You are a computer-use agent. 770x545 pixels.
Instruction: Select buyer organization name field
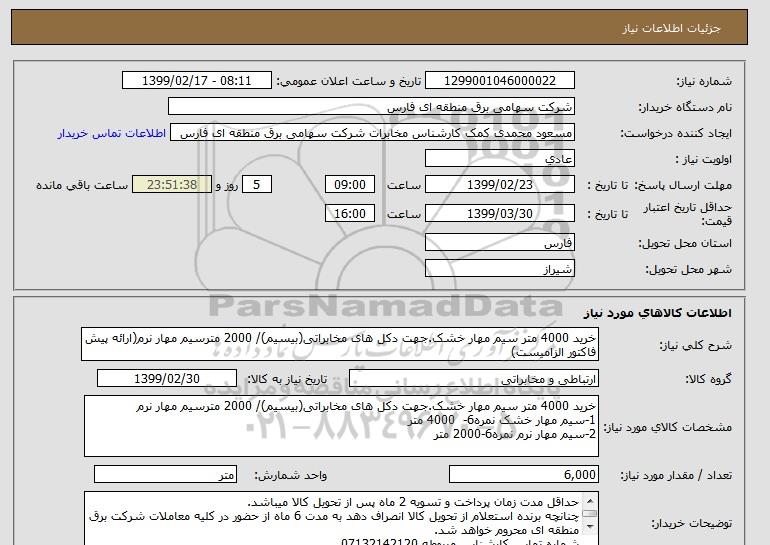tap(371, 107)
